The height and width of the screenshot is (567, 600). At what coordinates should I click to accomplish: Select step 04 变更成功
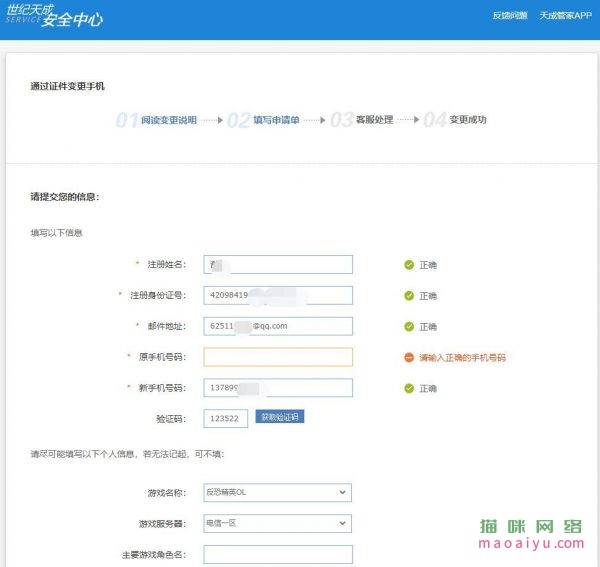455,120
